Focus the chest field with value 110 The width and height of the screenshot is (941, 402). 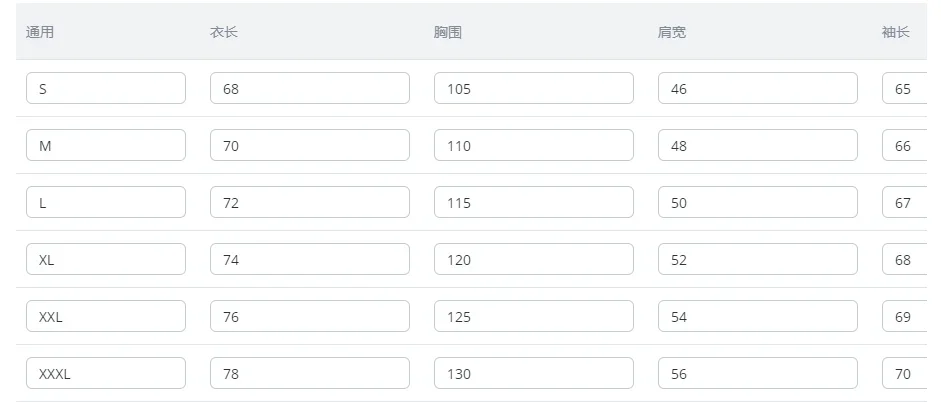(x=533, y=145)
